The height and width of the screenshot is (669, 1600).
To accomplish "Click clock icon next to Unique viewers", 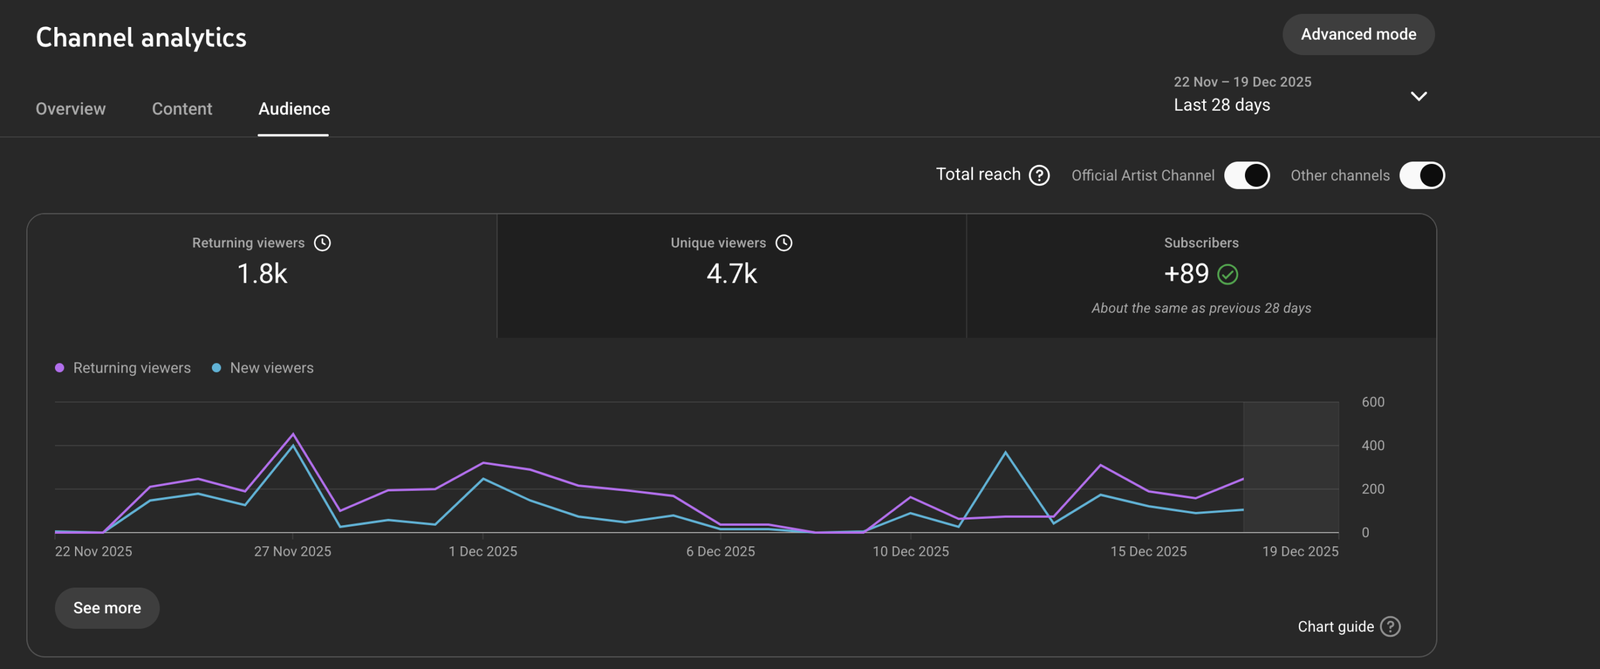I will [784, 243].
